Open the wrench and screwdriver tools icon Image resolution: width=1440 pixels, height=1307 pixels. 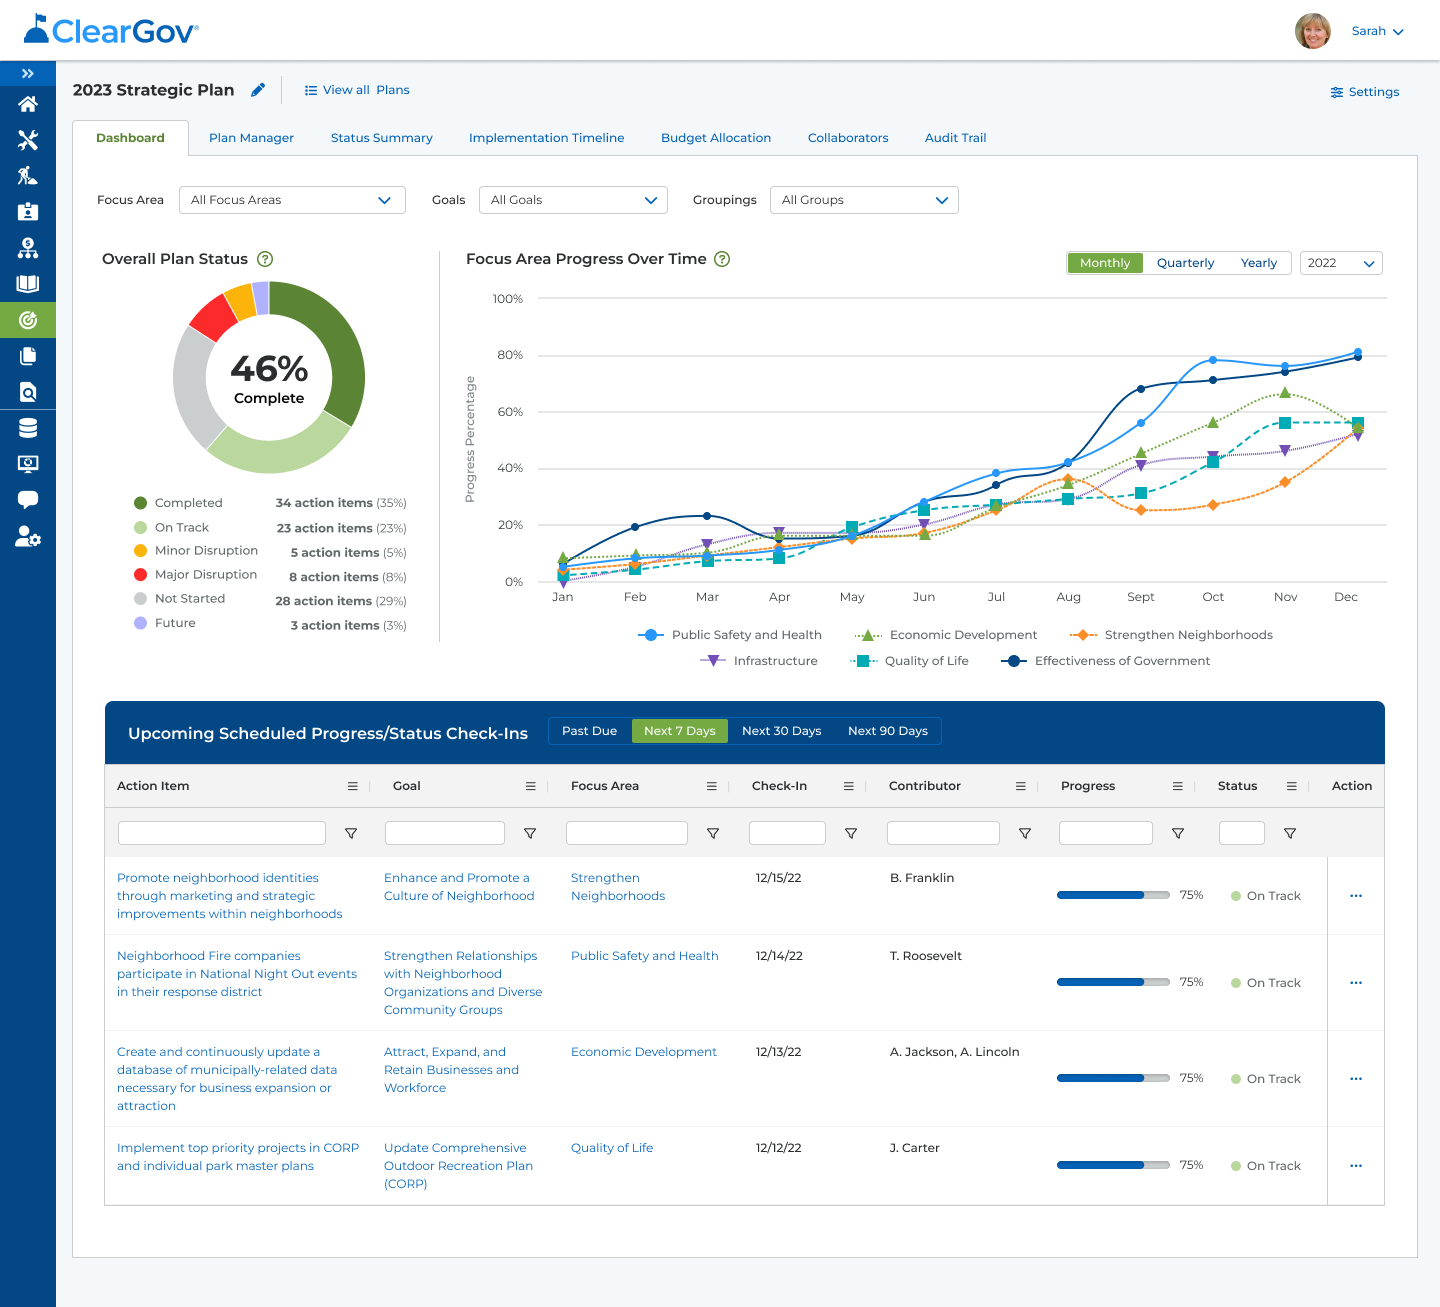pos(28,140)
